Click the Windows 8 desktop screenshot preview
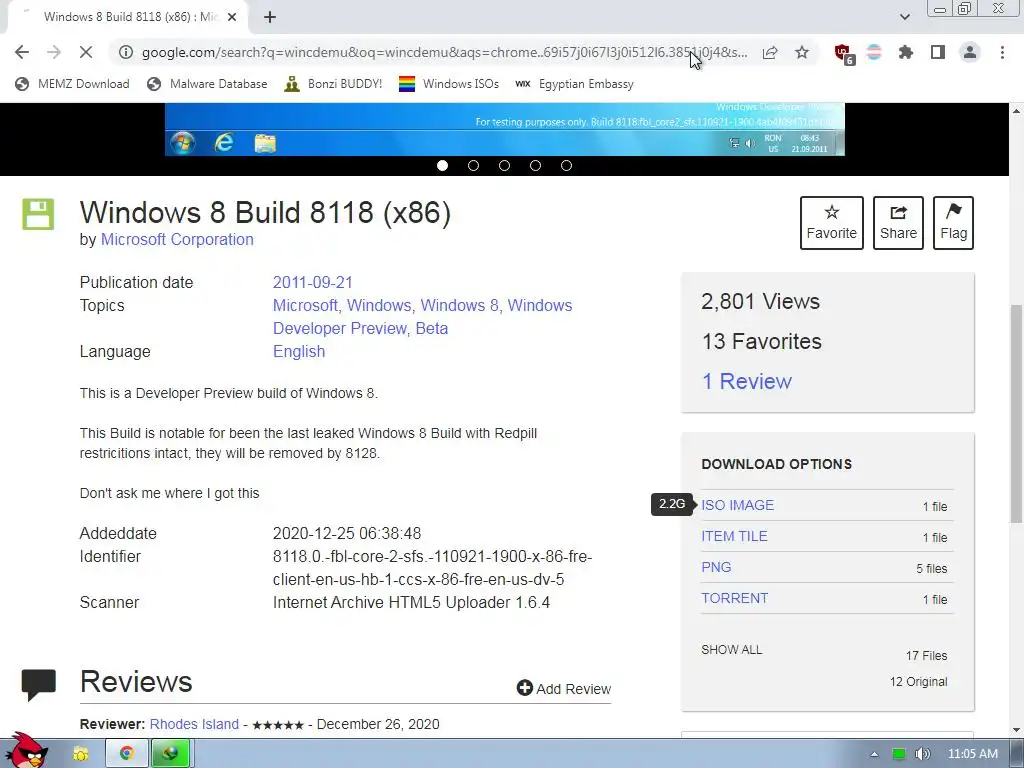Image resolution: width=1024 pixels, height=768 pixels. [504, 129]
